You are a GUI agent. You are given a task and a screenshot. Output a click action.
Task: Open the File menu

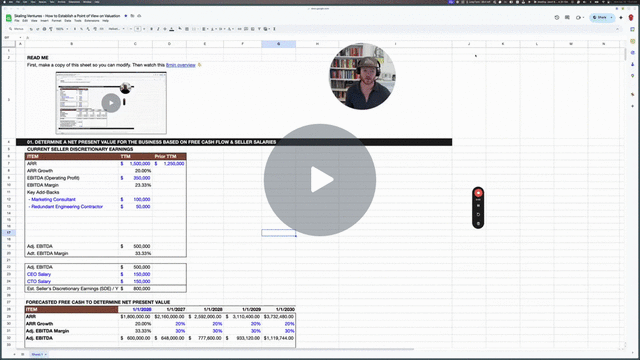[17, 20]
